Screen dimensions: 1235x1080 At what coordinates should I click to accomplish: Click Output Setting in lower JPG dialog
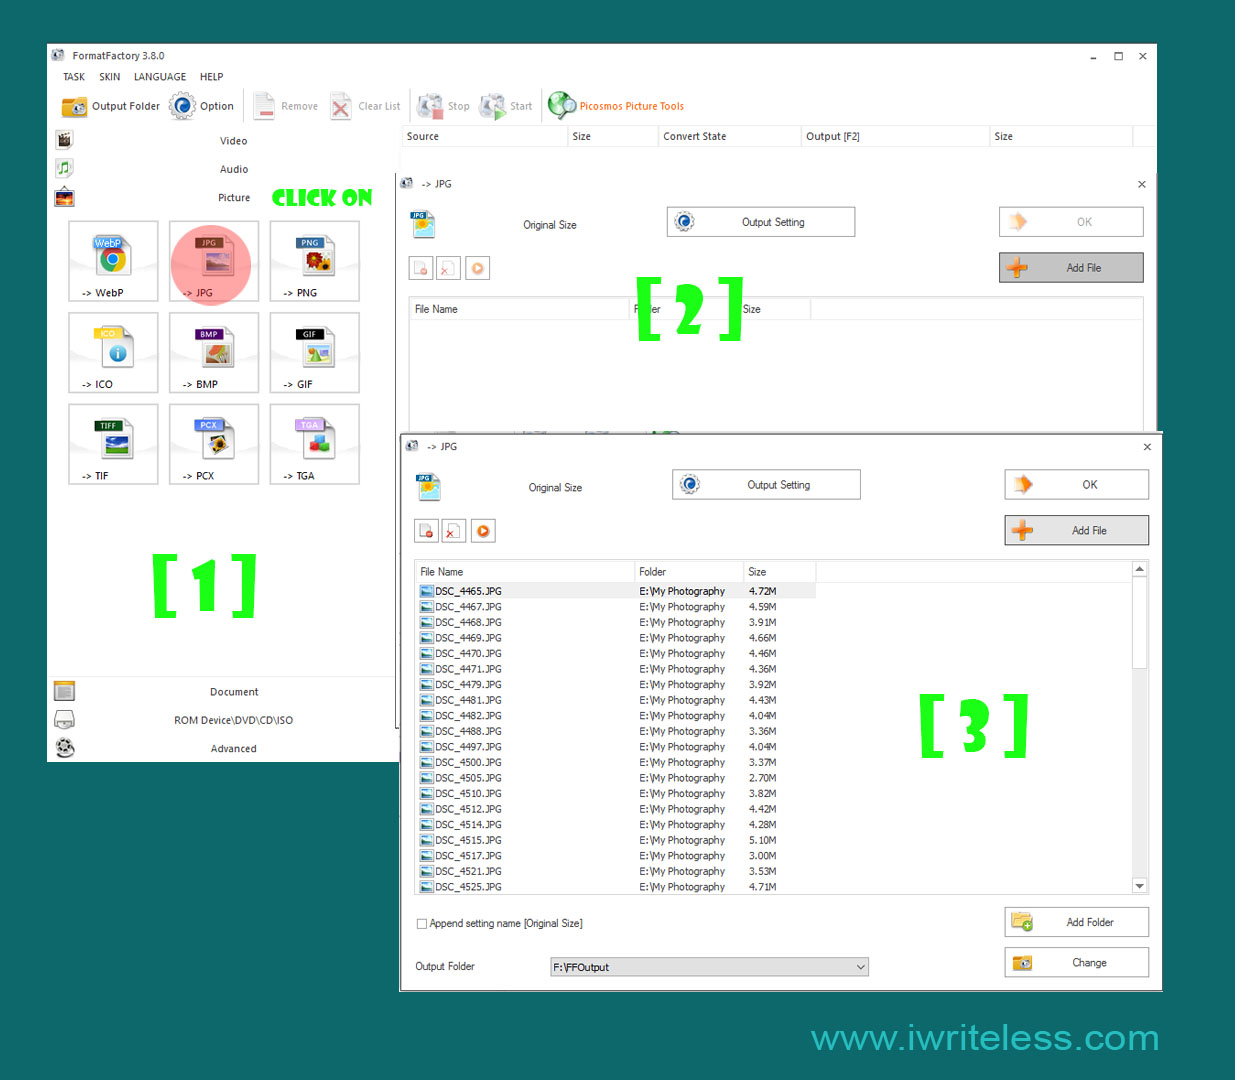coord(766,485)
